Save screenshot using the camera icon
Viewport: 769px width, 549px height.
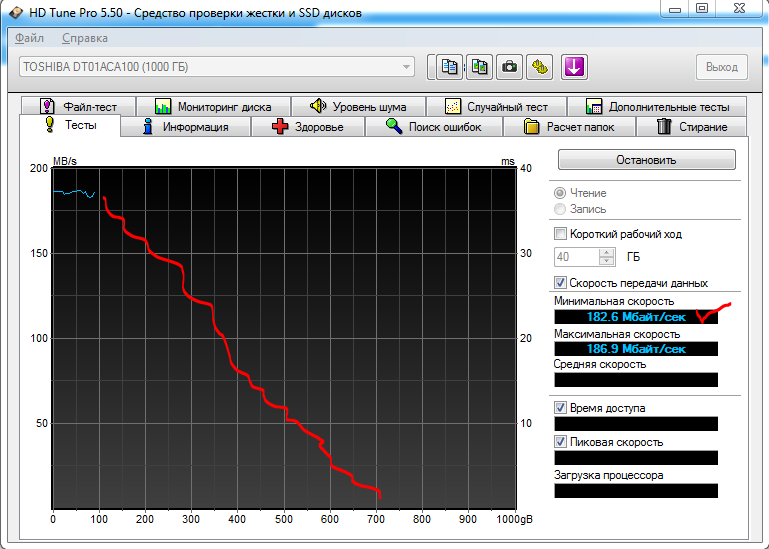(509, 67)
